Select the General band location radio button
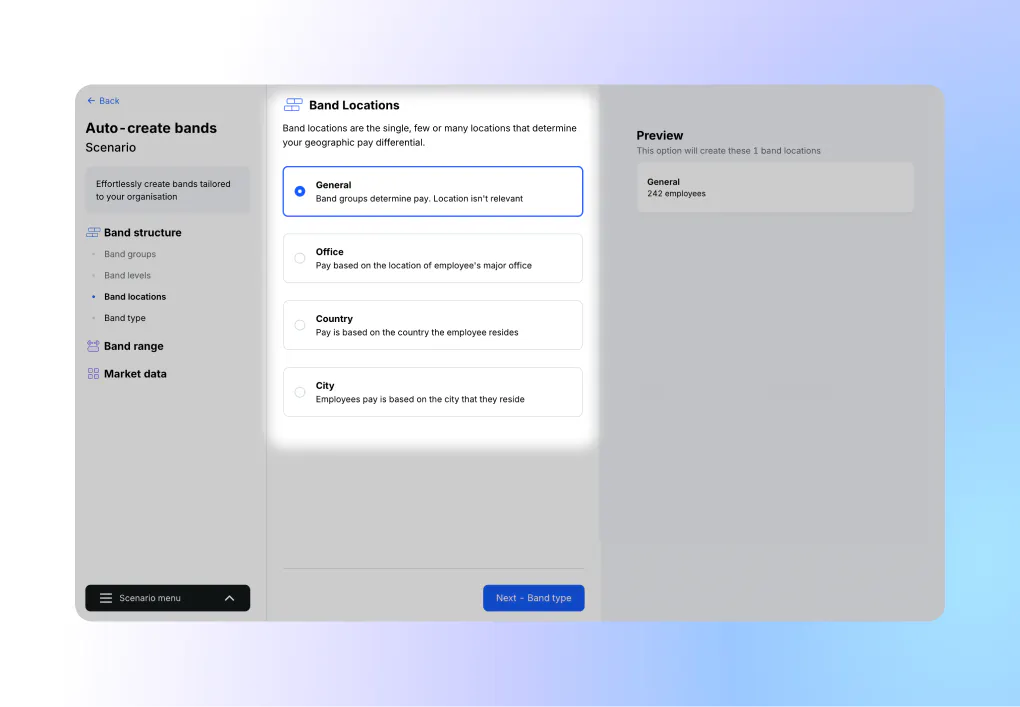The height and width of the screenshot is (707, 1020). (x=299, y=191)
